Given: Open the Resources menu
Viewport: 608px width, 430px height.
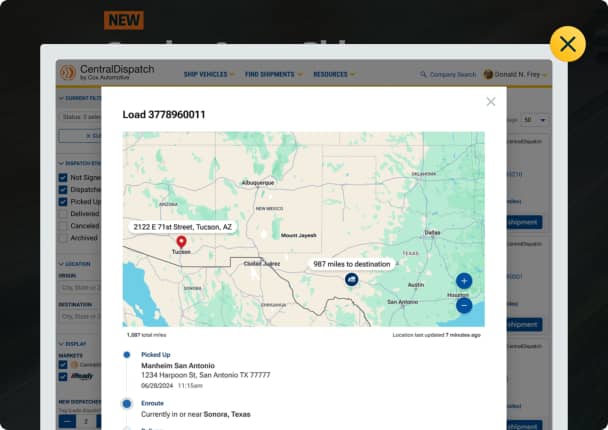Looking at the screenshot, I should pyautogui.click(x=334, y=74).
